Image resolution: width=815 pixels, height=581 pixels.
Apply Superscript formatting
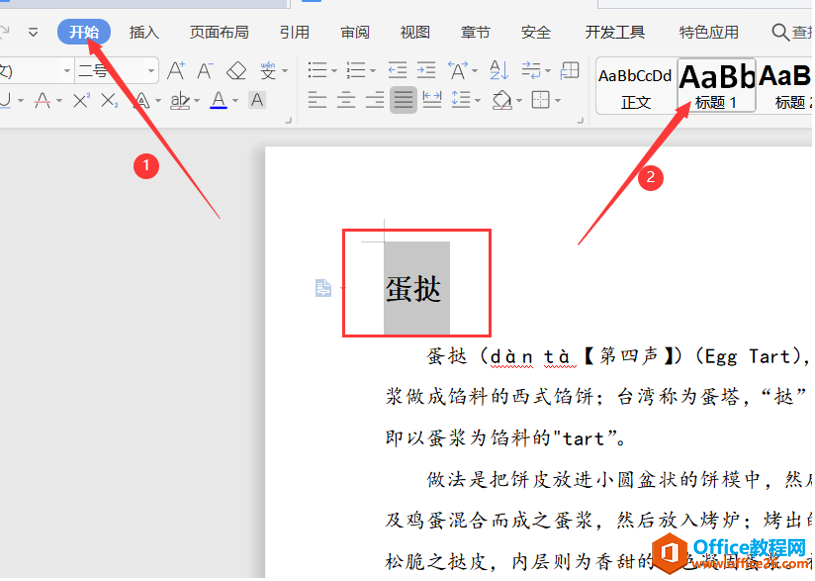coord(81,100)
